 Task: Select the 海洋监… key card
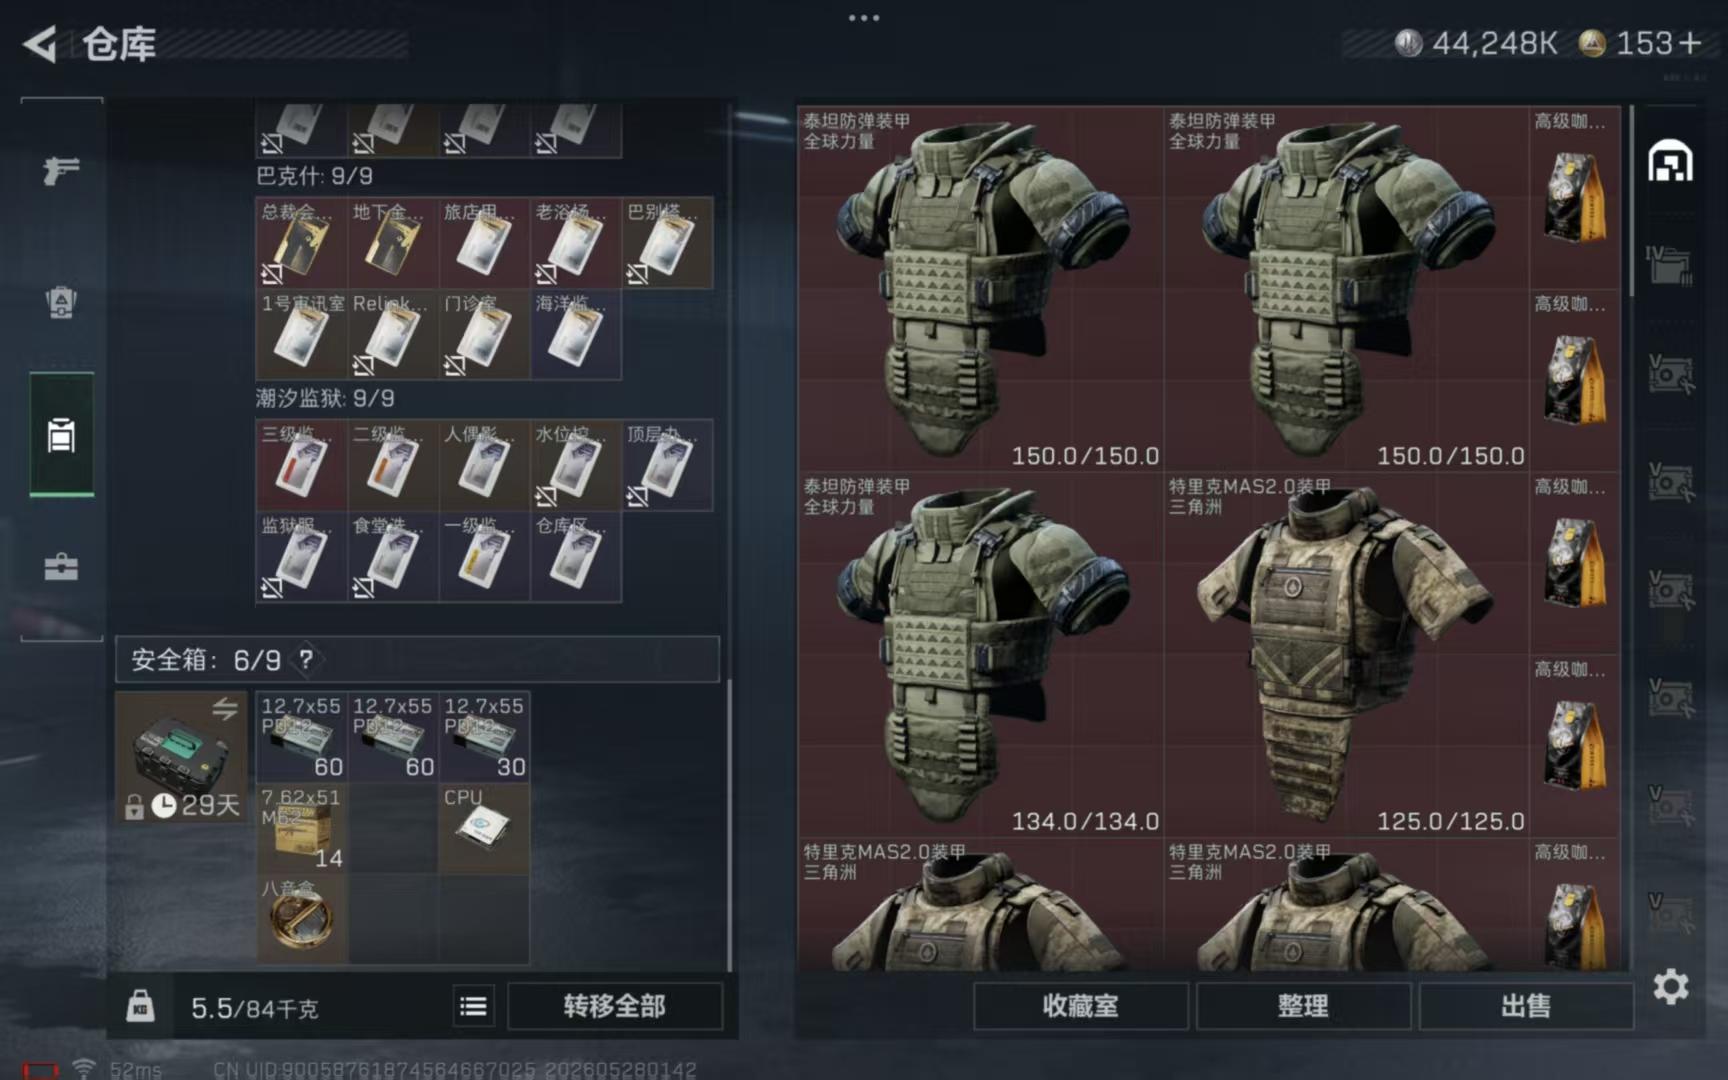pyautogui.click(x=576, y=334)
